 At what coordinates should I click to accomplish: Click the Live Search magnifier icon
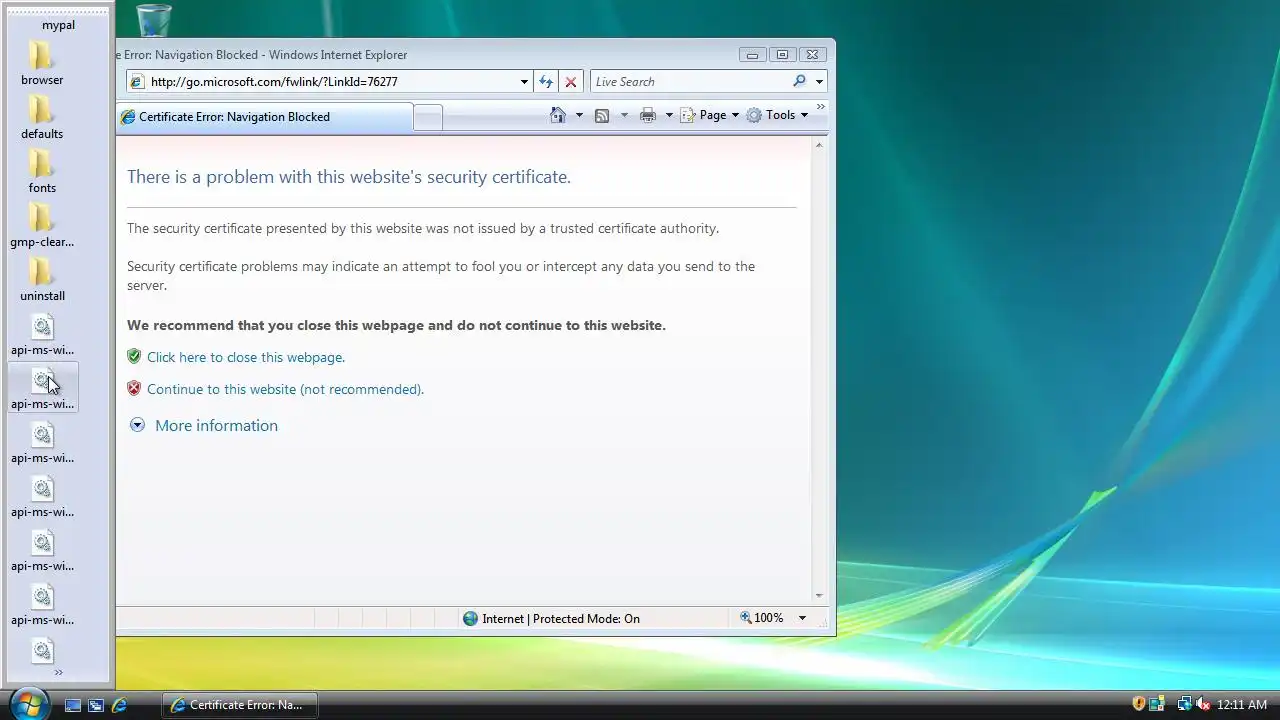[x=799, y=81]
